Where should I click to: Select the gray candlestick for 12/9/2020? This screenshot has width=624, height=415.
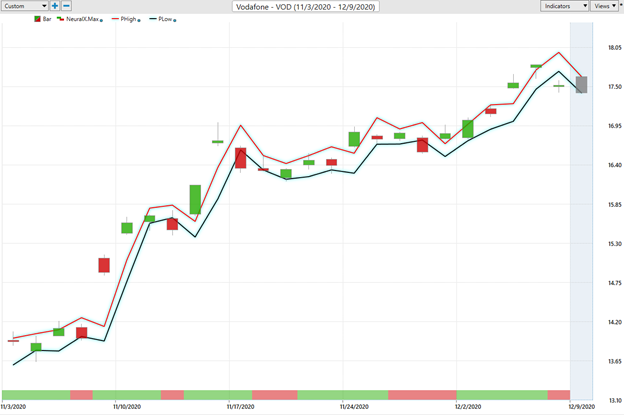tap(581, 85)
